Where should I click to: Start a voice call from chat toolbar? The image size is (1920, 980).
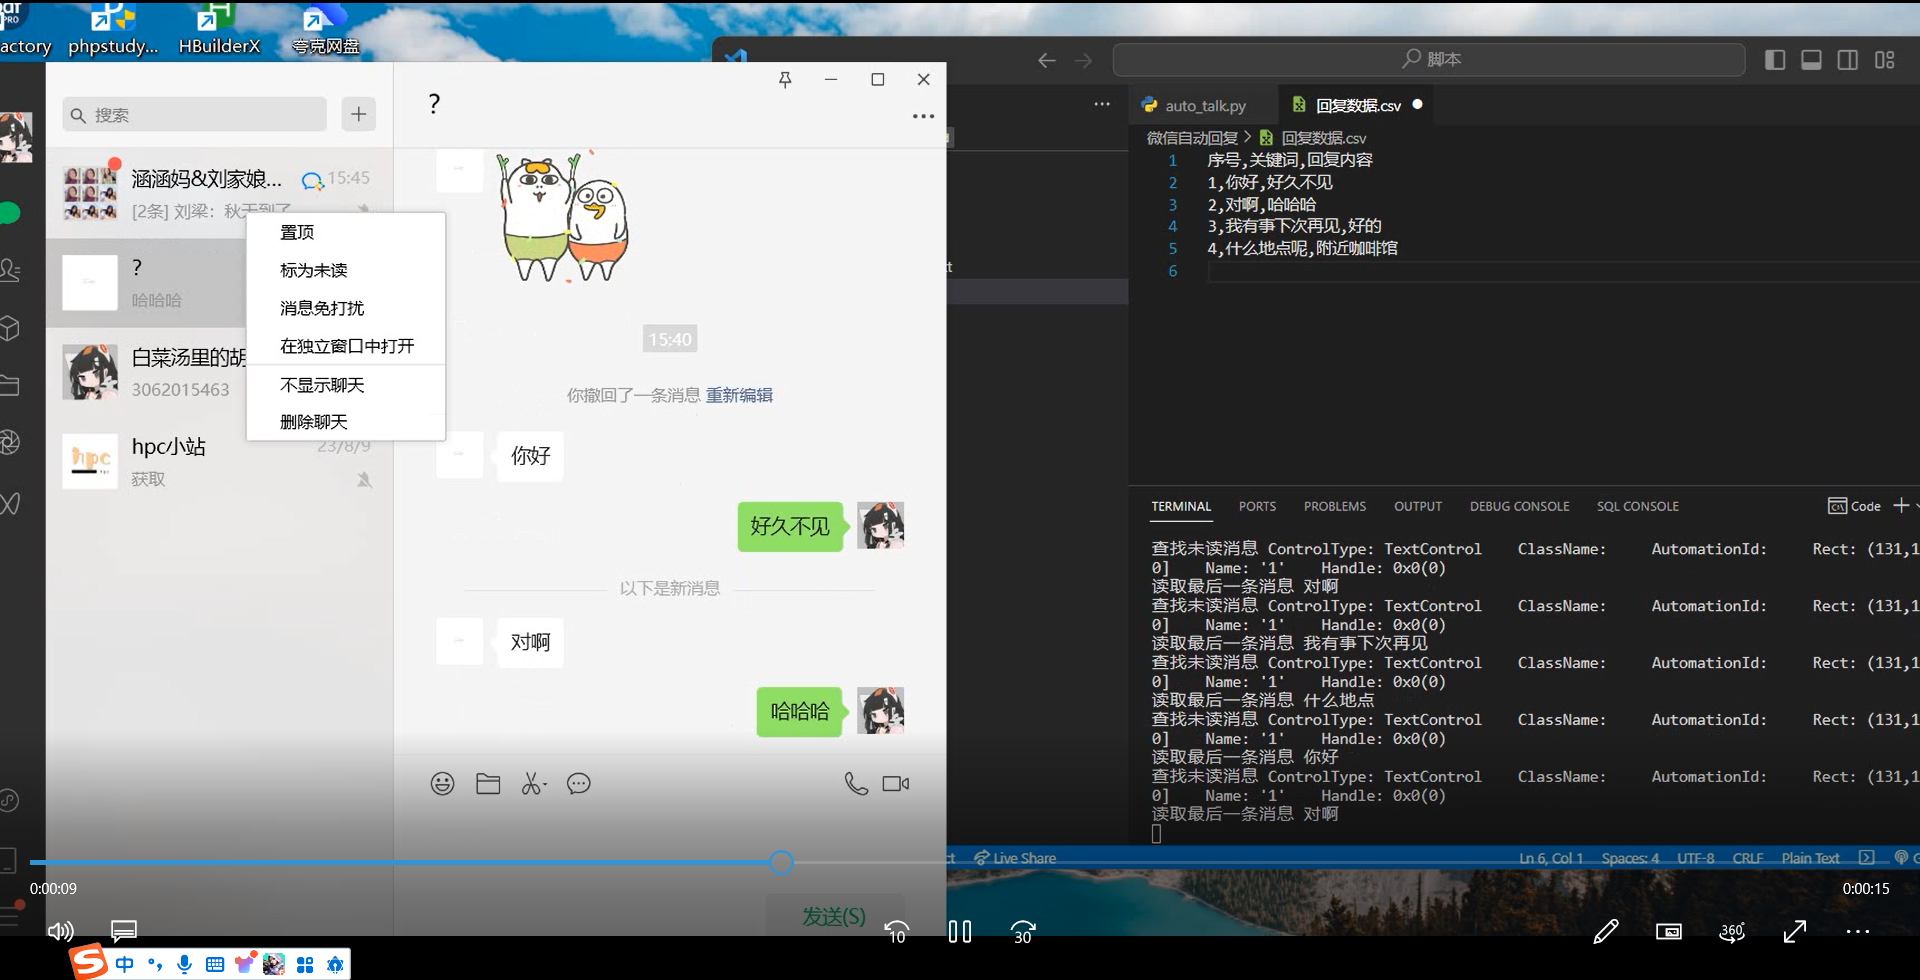click(x=856, y=784)
